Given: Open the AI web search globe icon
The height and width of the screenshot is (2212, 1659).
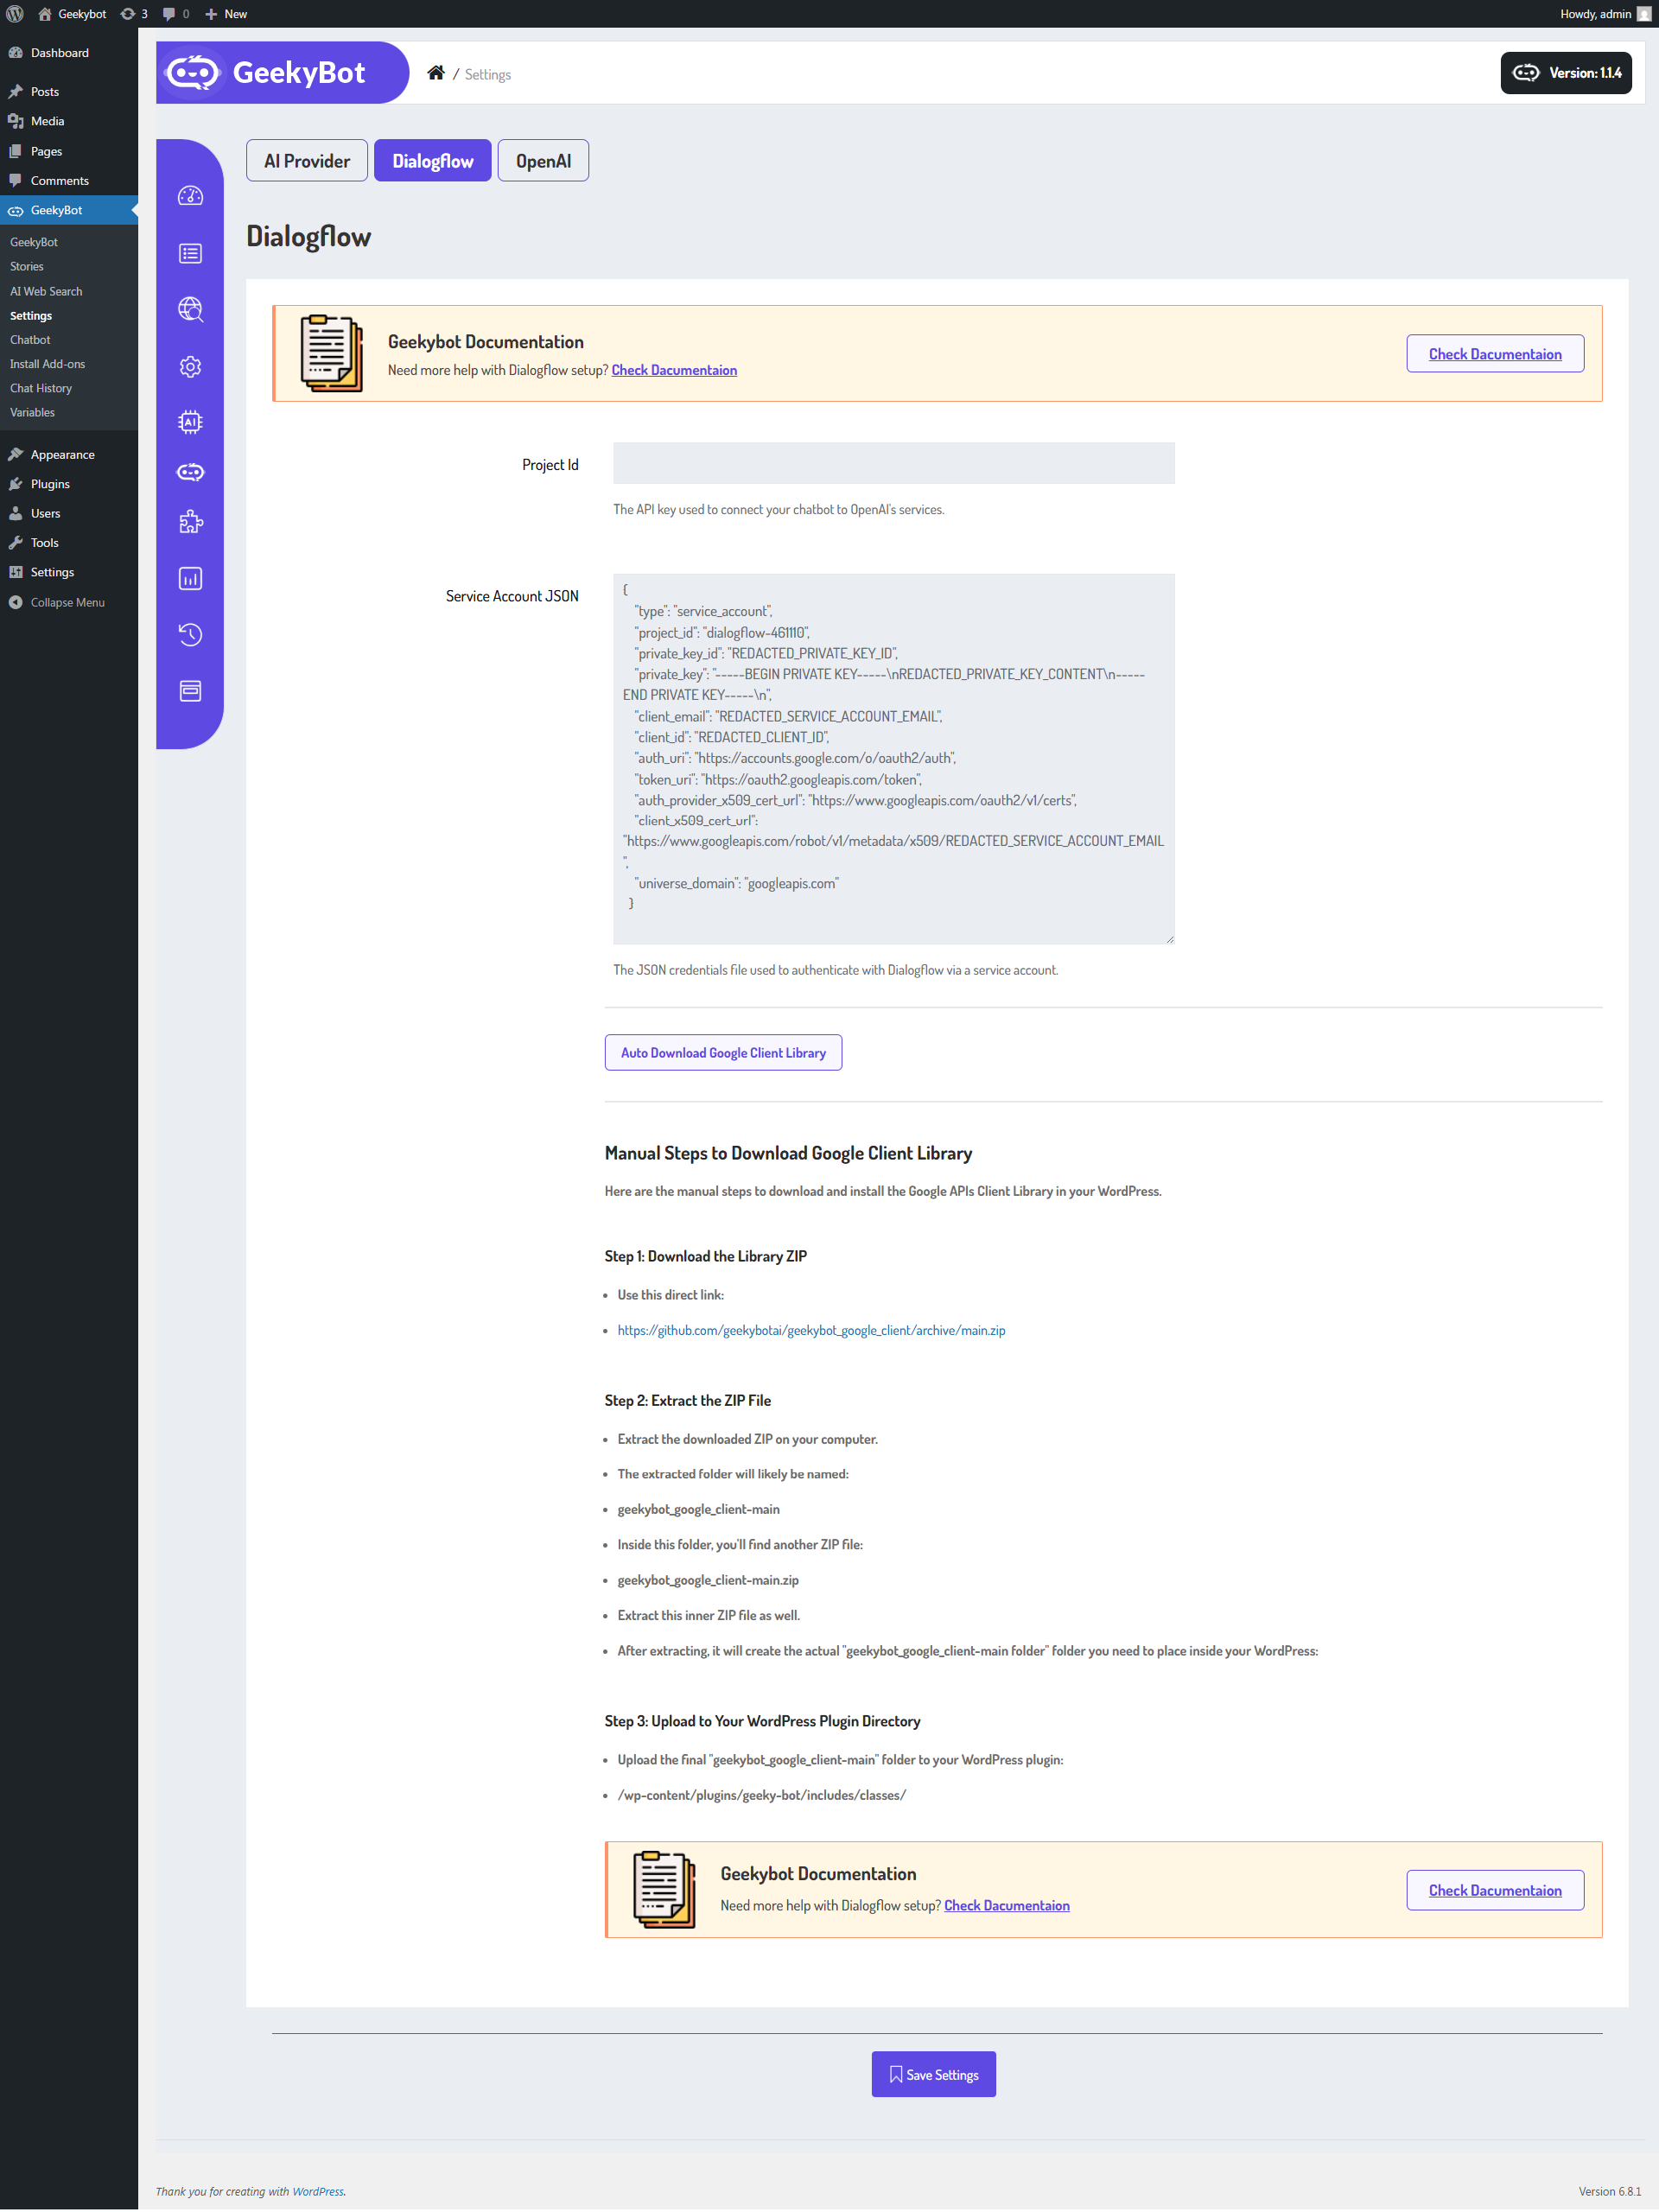Looking at the screenshot, I should pos(190,309).
